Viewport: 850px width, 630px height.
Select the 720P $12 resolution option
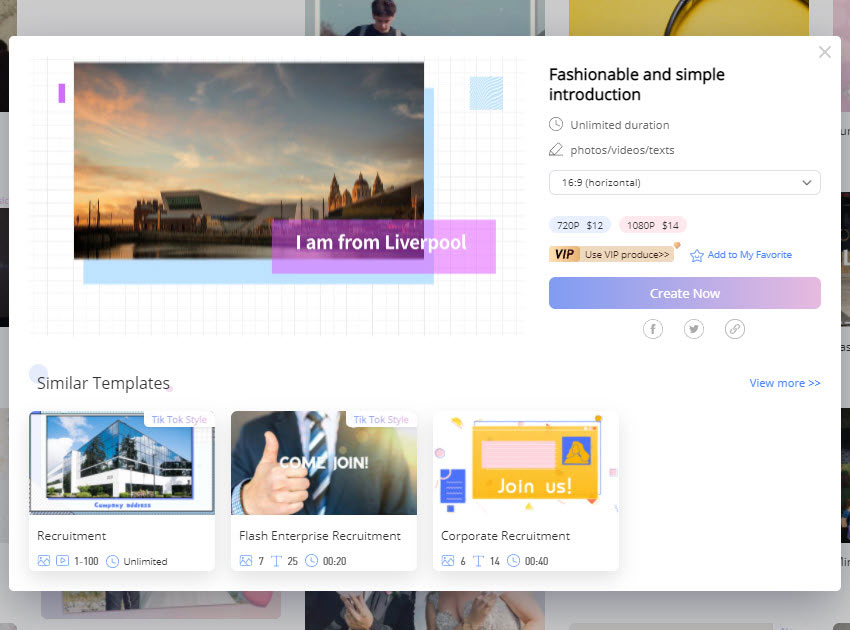[580, 225]
